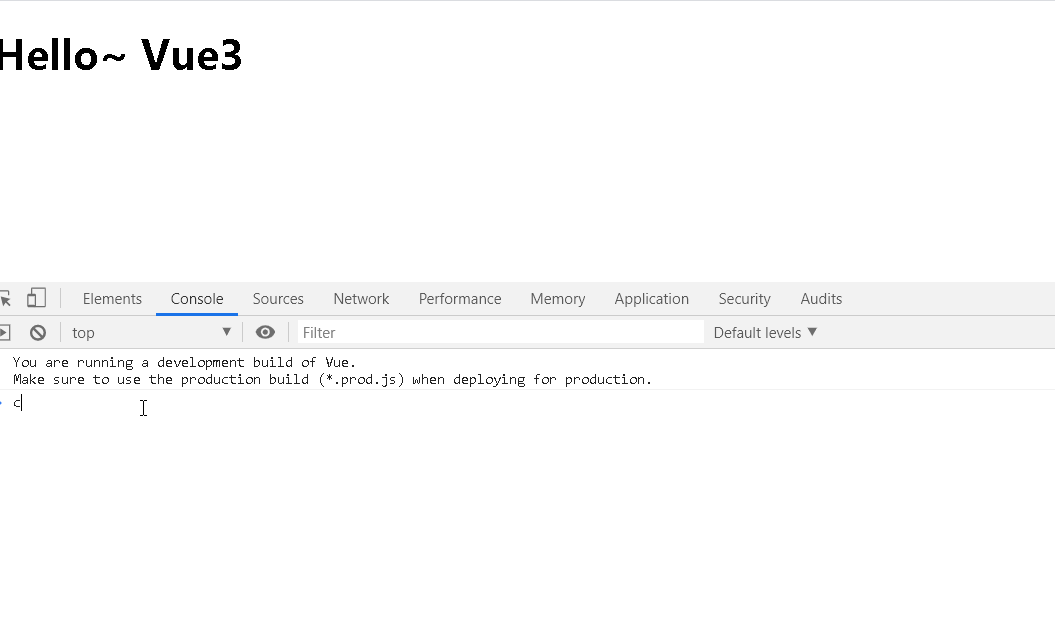Screen dimensions: 1055x644
Task: View the Security tab
Action: (x=744, y=298)
